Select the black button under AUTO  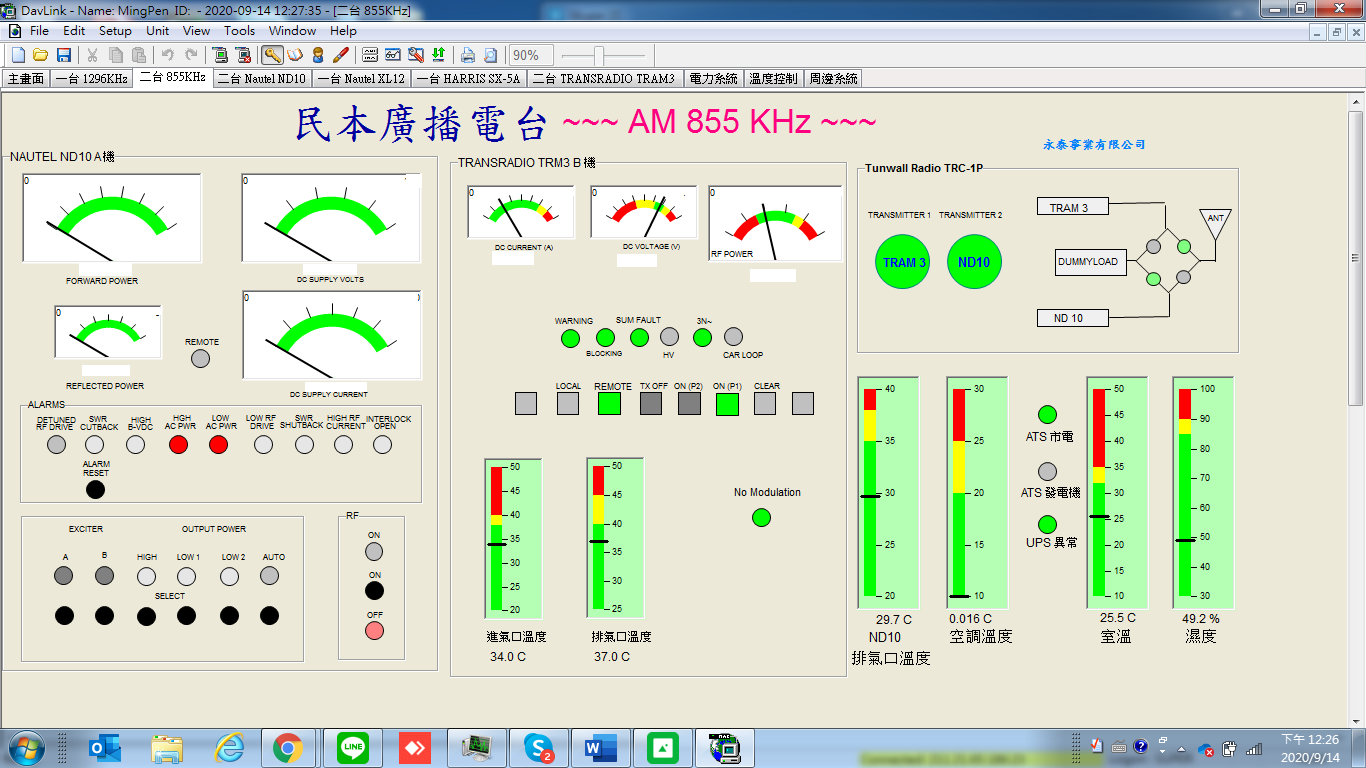point(270,616)
